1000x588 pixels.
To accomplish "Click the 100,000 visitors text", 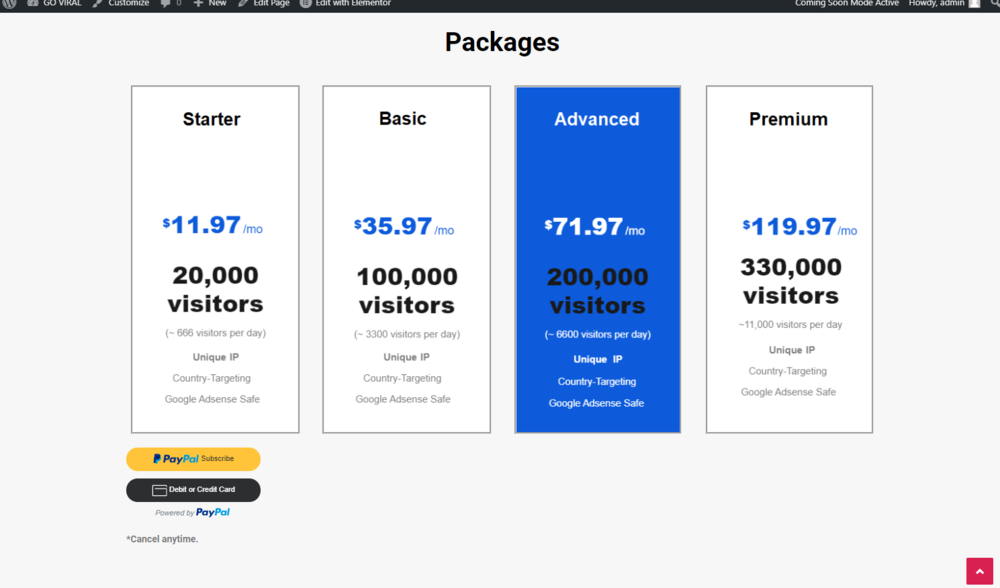I will (407, 291).
